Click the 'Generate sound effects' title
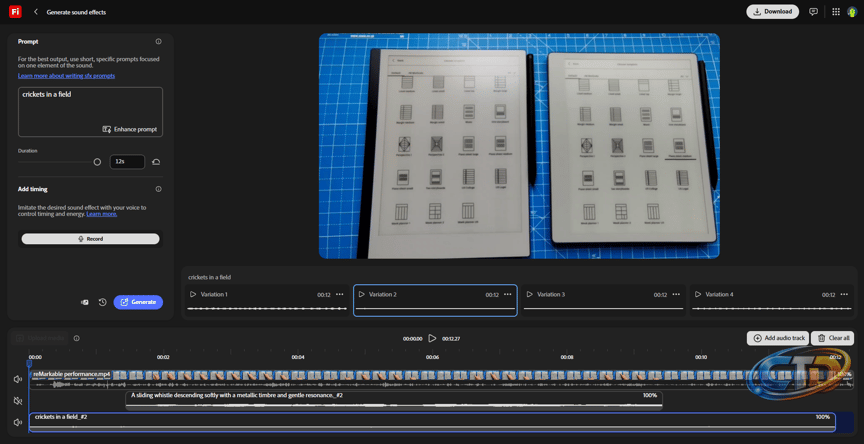 [x=76, y=12]
